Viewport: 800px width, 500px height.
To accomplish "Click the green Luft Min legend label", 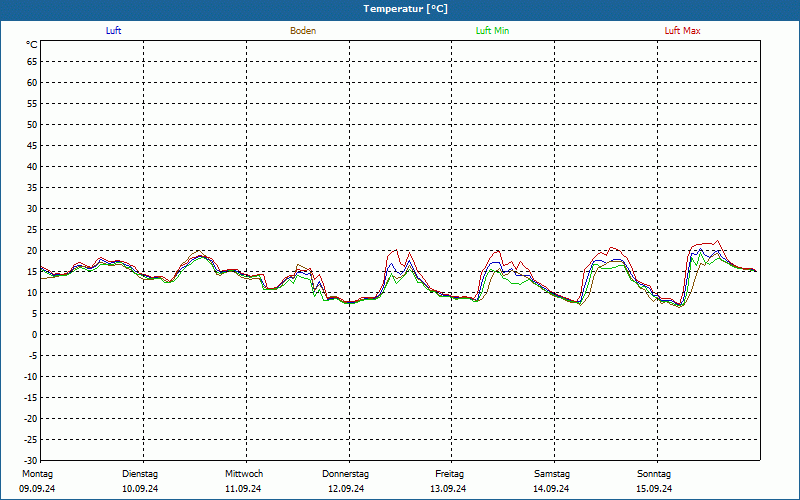I will pos(492,31).
